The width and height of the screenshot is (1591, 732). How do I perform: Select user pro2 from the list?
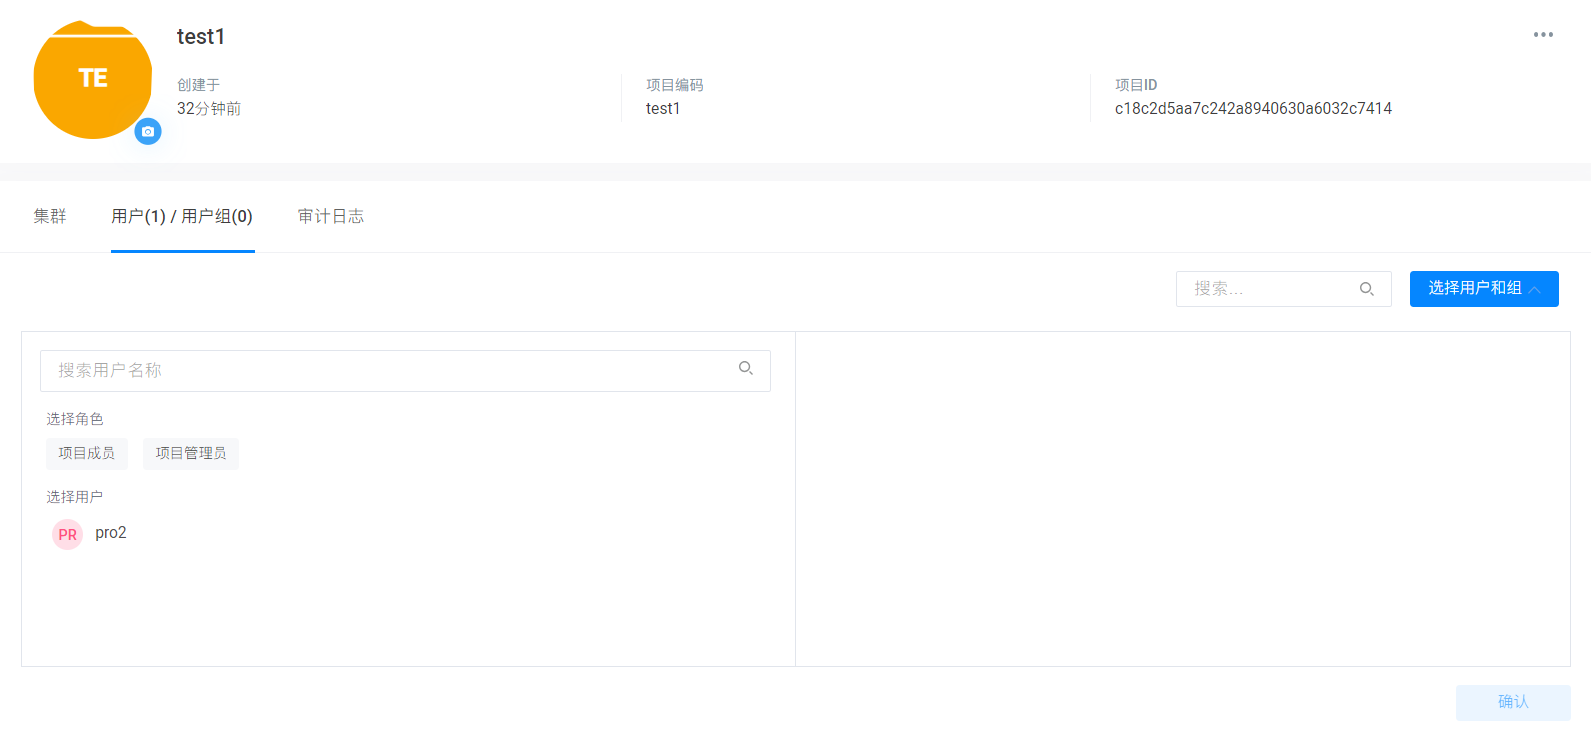click(111, 533)
